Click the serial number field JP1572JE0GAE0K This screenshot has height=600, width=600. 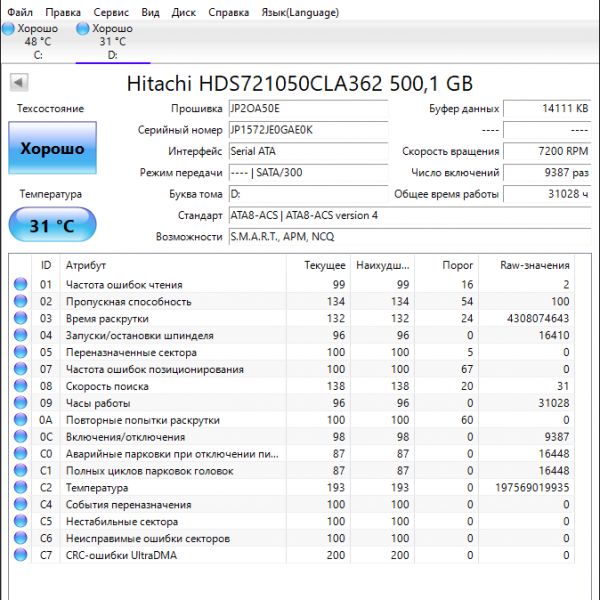(306, 130)
